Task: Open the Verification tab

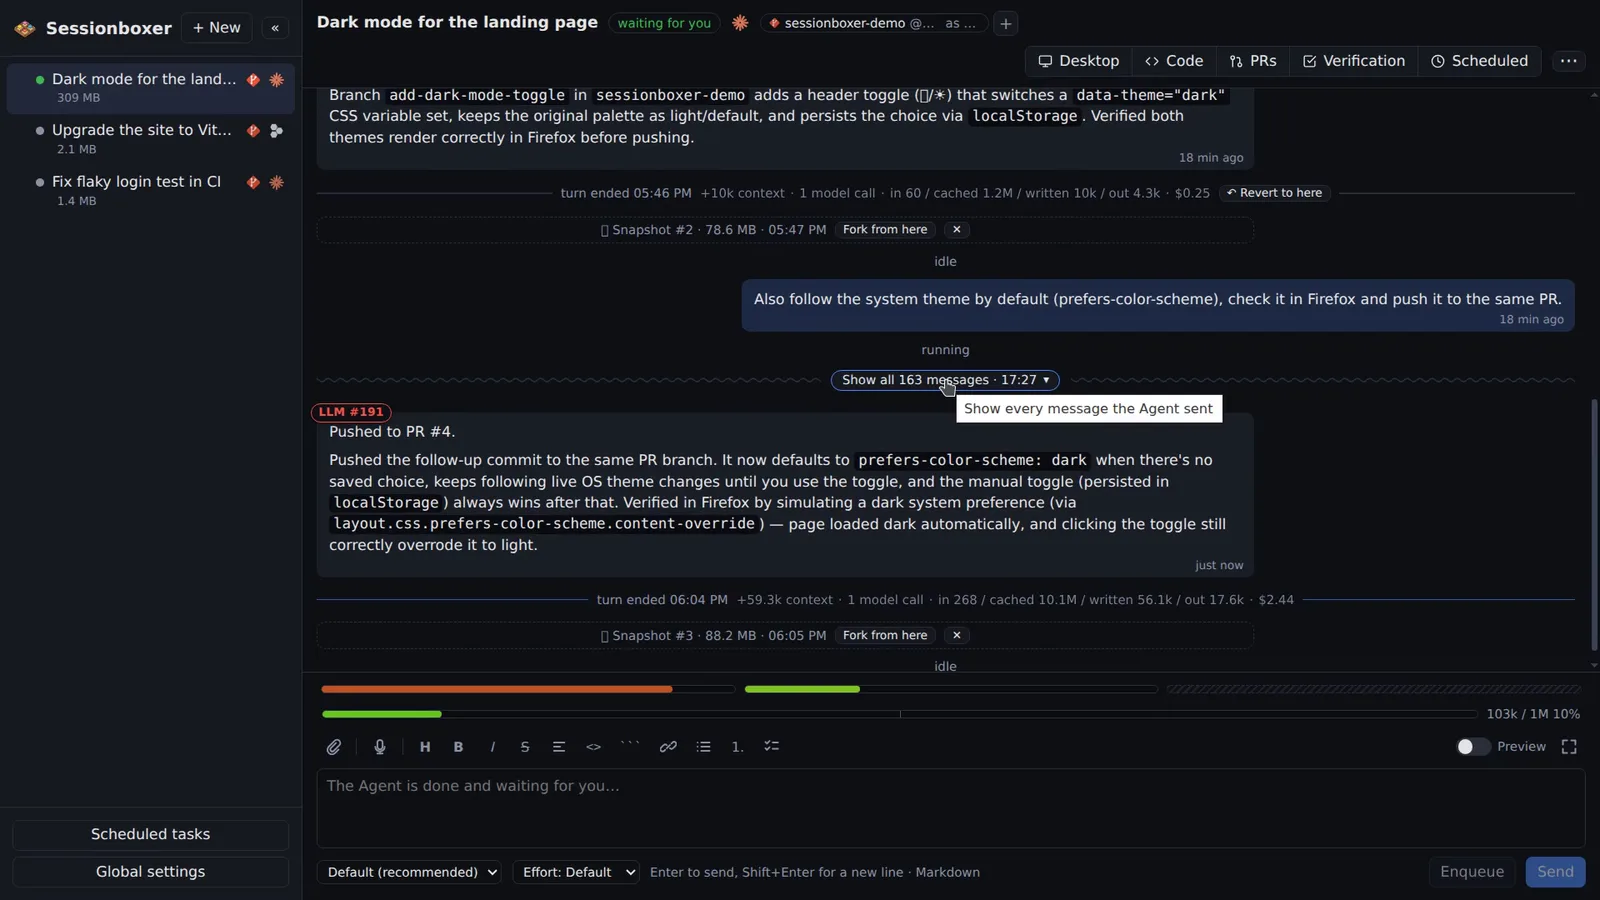Action: click(x=1354, y=61)
